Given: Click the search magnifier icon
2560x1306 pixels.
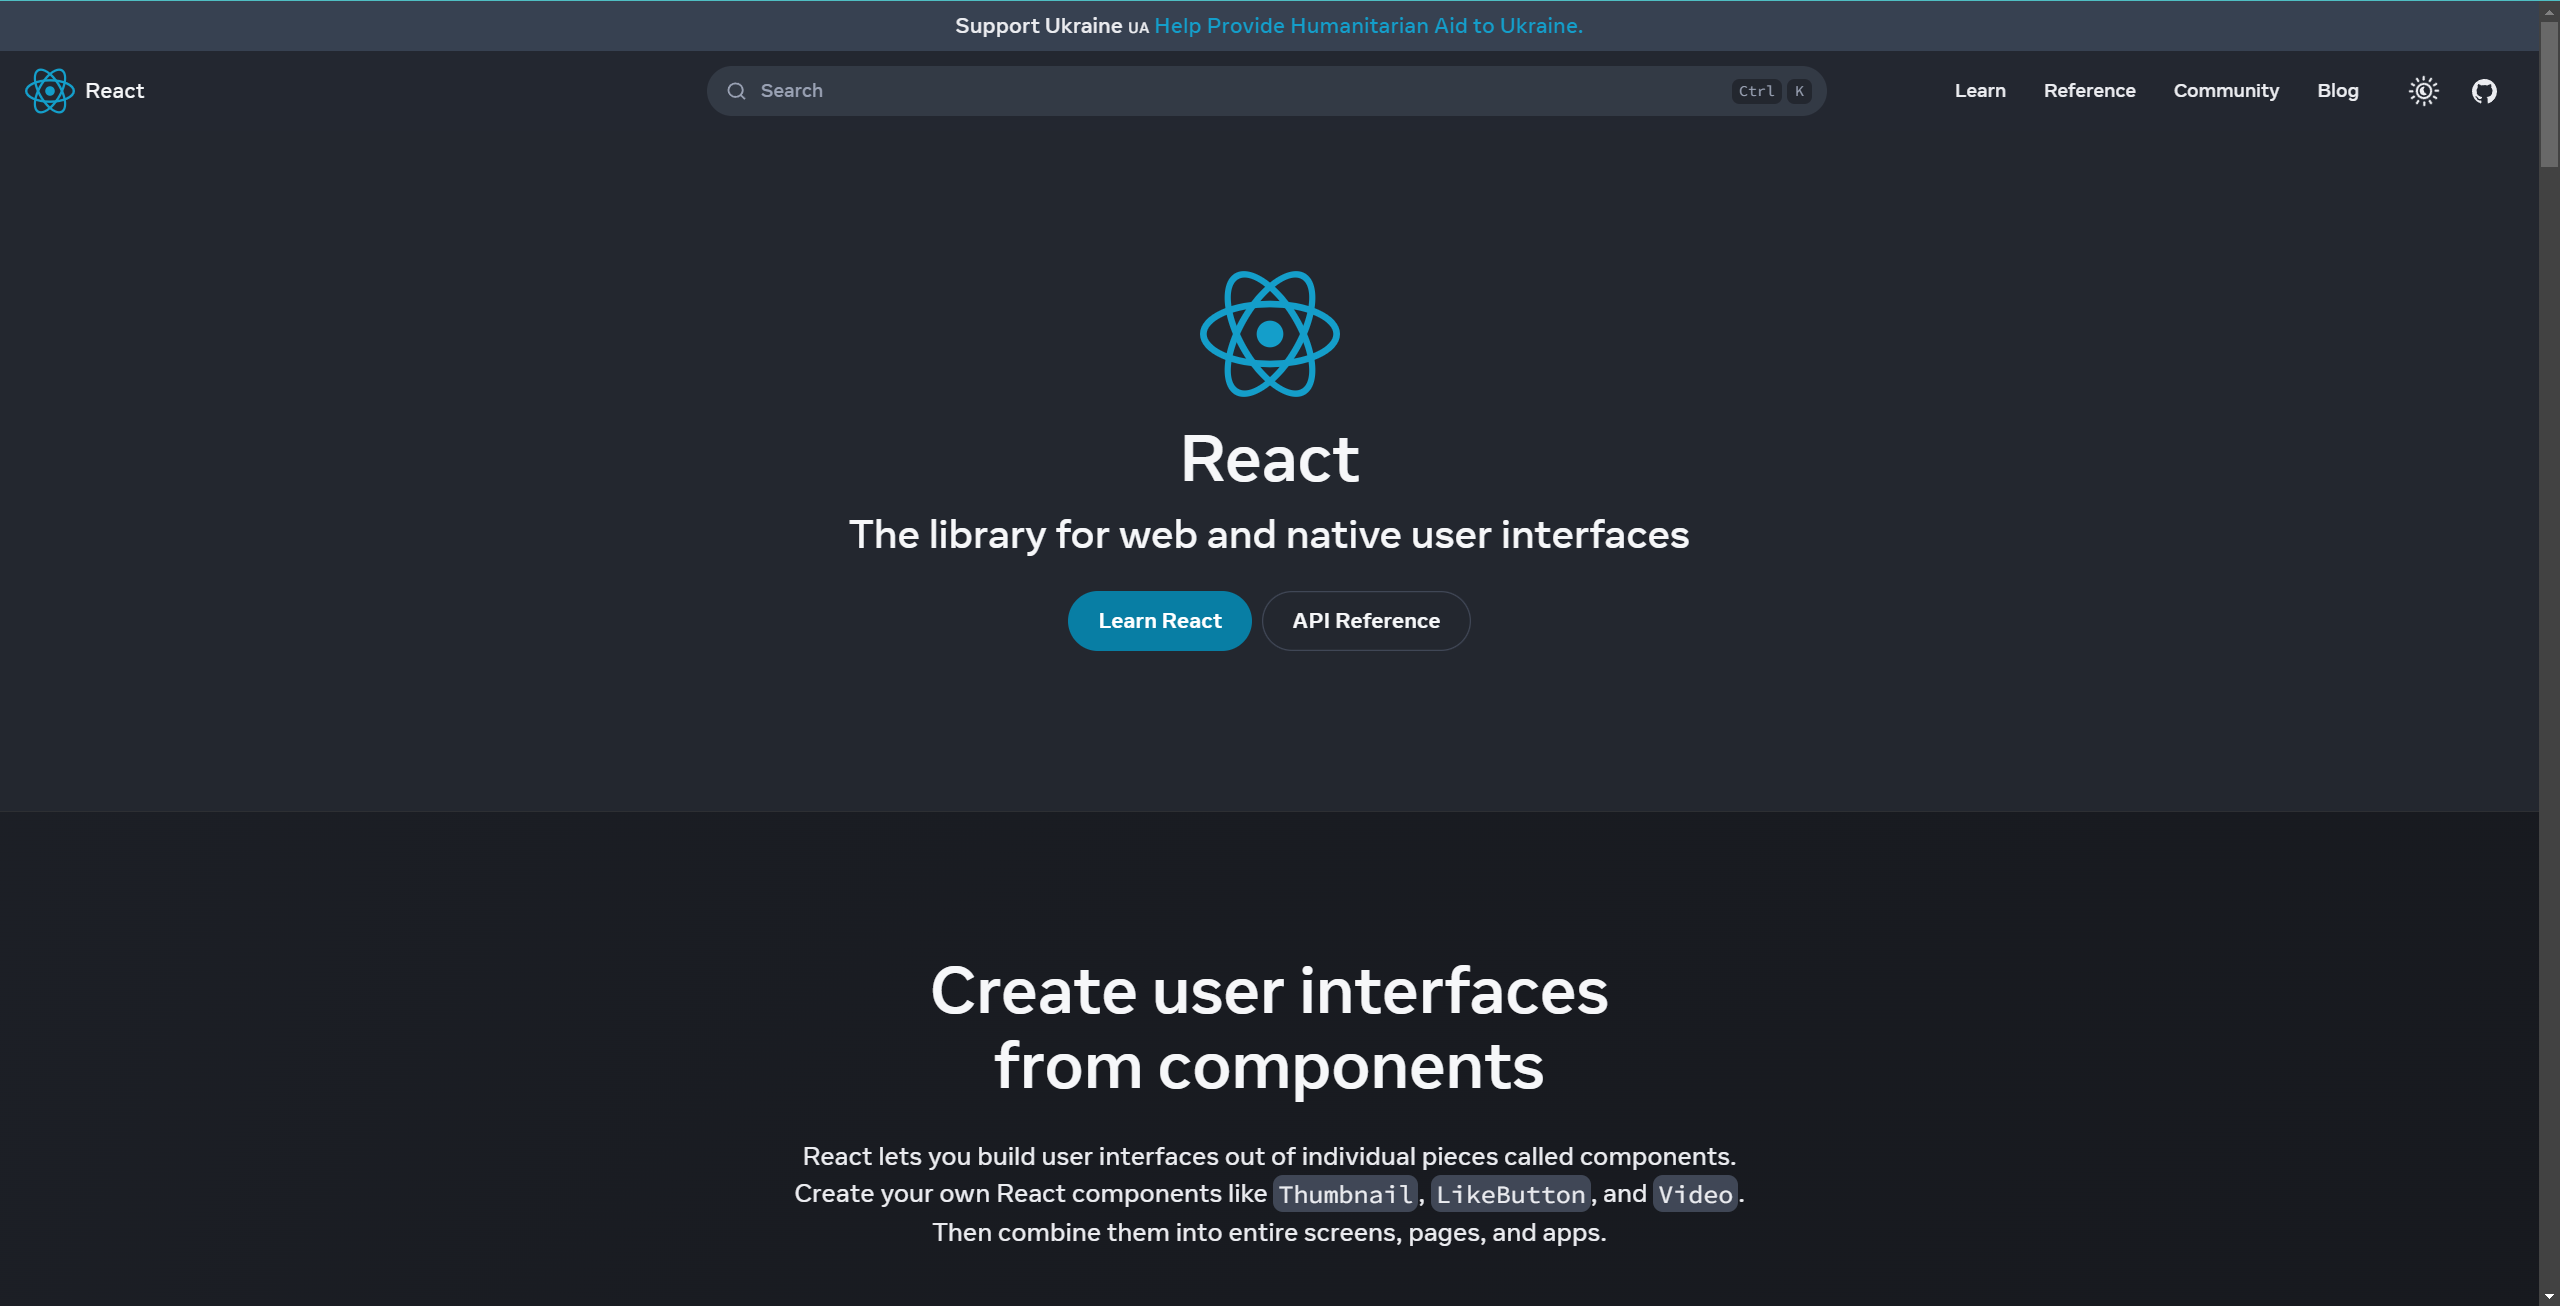Looking at the screenshot, I should click(x=737, y=91).
